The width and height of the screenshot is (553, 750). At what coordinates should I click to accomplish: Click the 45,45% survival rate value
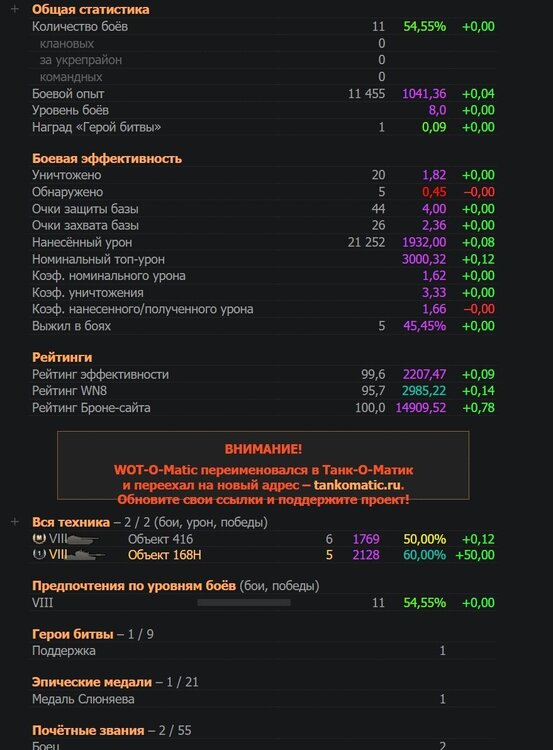tap(424, 326)
